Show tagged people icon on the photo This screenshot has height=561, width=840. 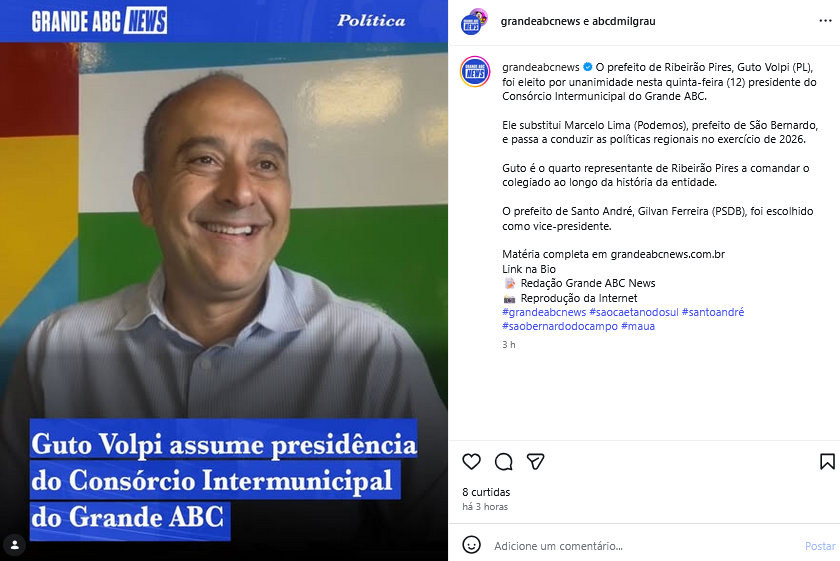click(x=14, y=545)
